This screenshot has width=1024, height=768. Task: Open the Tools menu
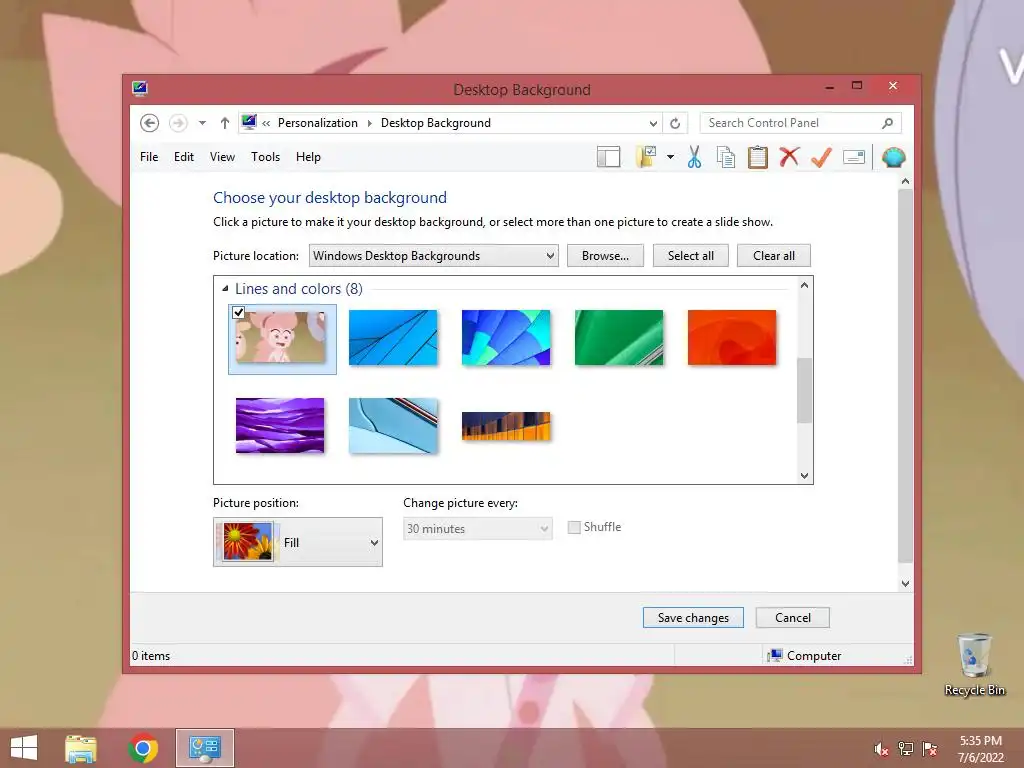pyautogui.click(x=265, y=157)
